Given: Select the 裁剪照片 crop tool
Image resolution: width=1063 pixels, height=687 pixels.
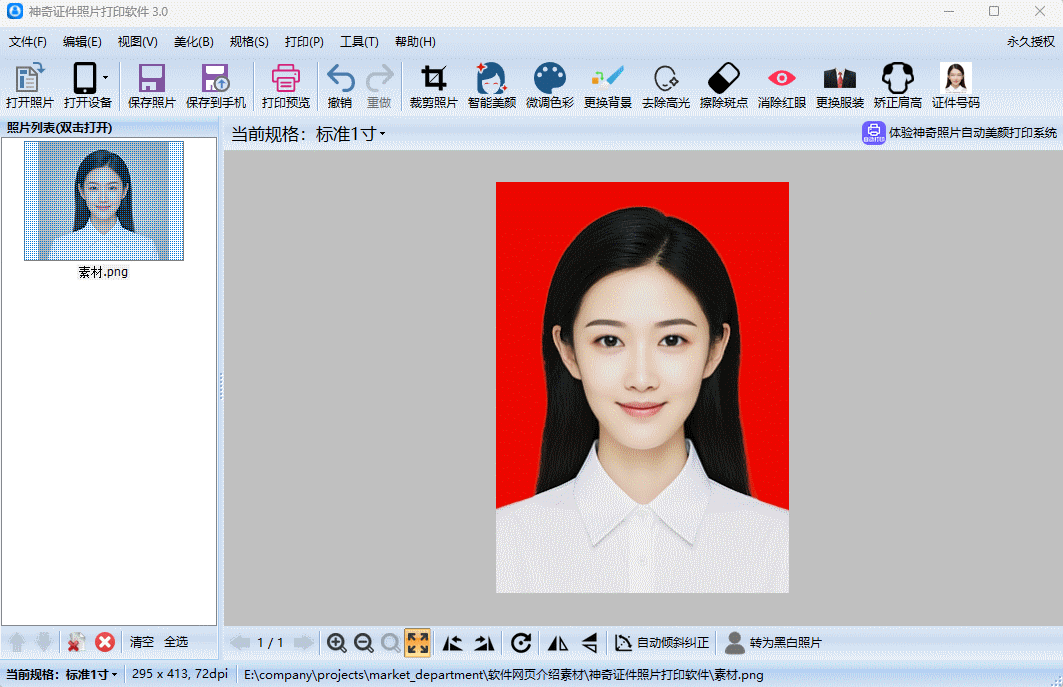Looking at the screenshot, I should pyautogui.click(x=433, y=86).
